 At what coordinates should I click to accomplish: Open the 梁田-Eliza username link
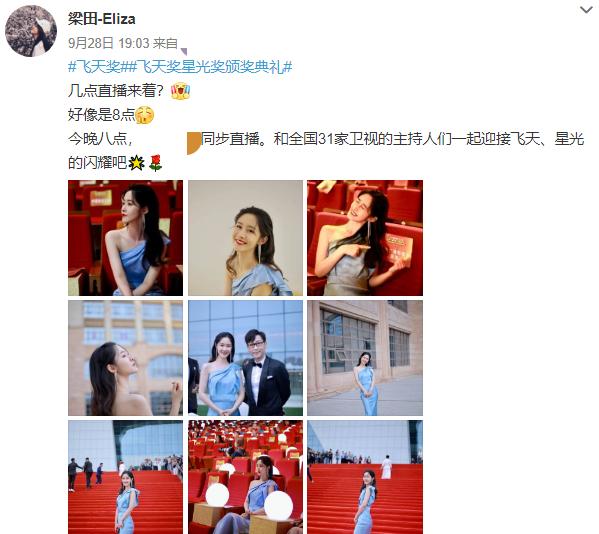(x=102, y=19)
